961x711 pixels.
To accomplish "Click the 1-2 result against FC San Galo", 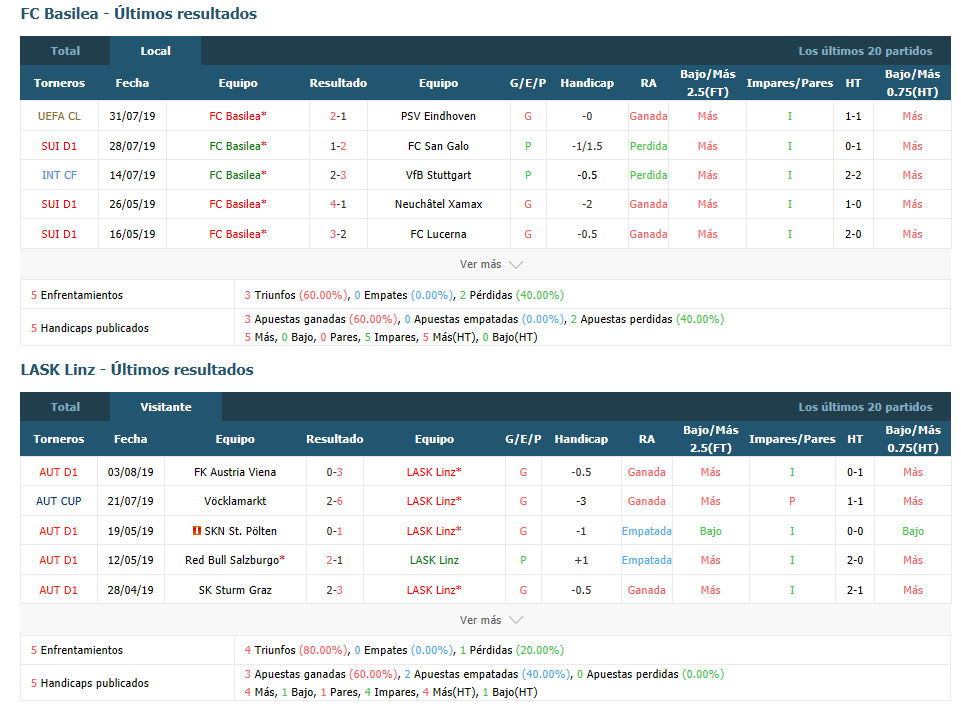I will pos(338,146).
